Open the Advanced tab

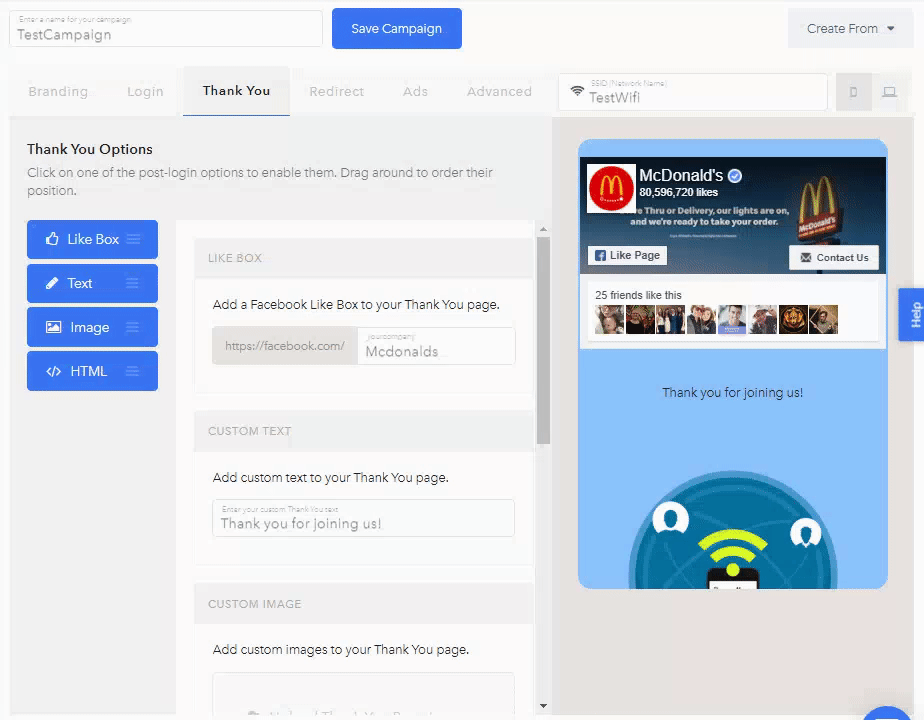[x=499, y=91]
